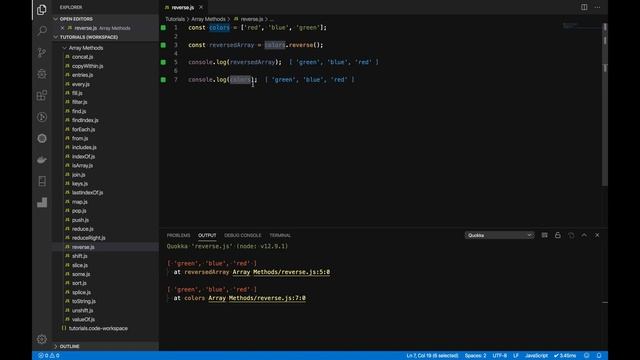Switch to the Output tab
Viewport: 640px width, 360px height.
coord(207,236)
